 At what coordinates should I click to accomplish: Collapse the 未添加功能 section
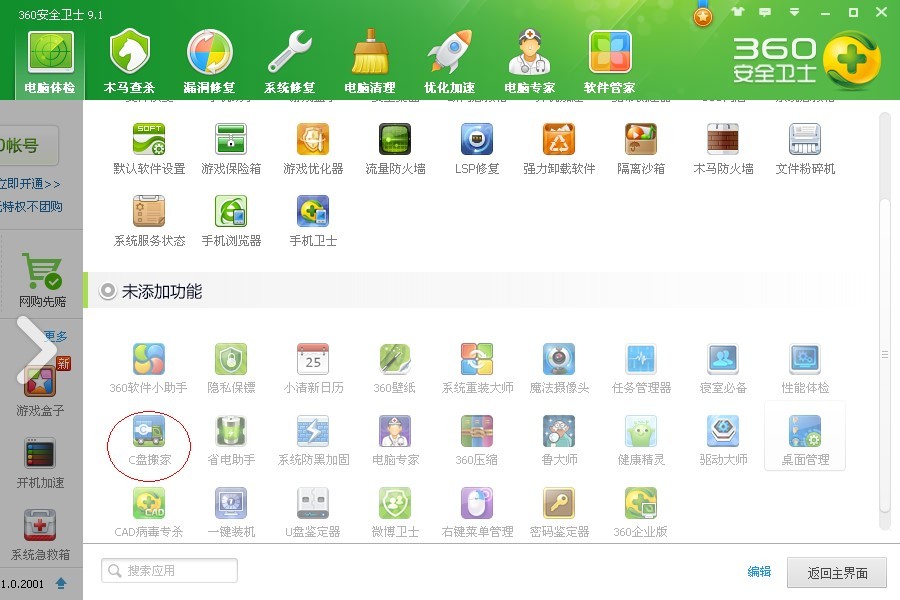[107, 291]
